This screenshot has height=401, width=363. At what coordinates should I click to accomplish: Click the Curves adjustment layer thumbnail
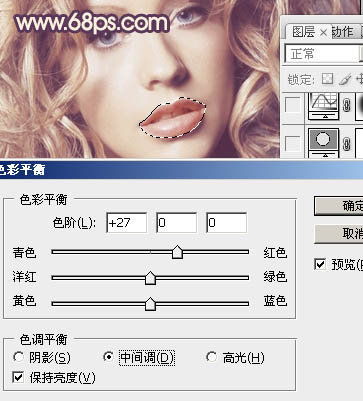[x=324, y=106]
